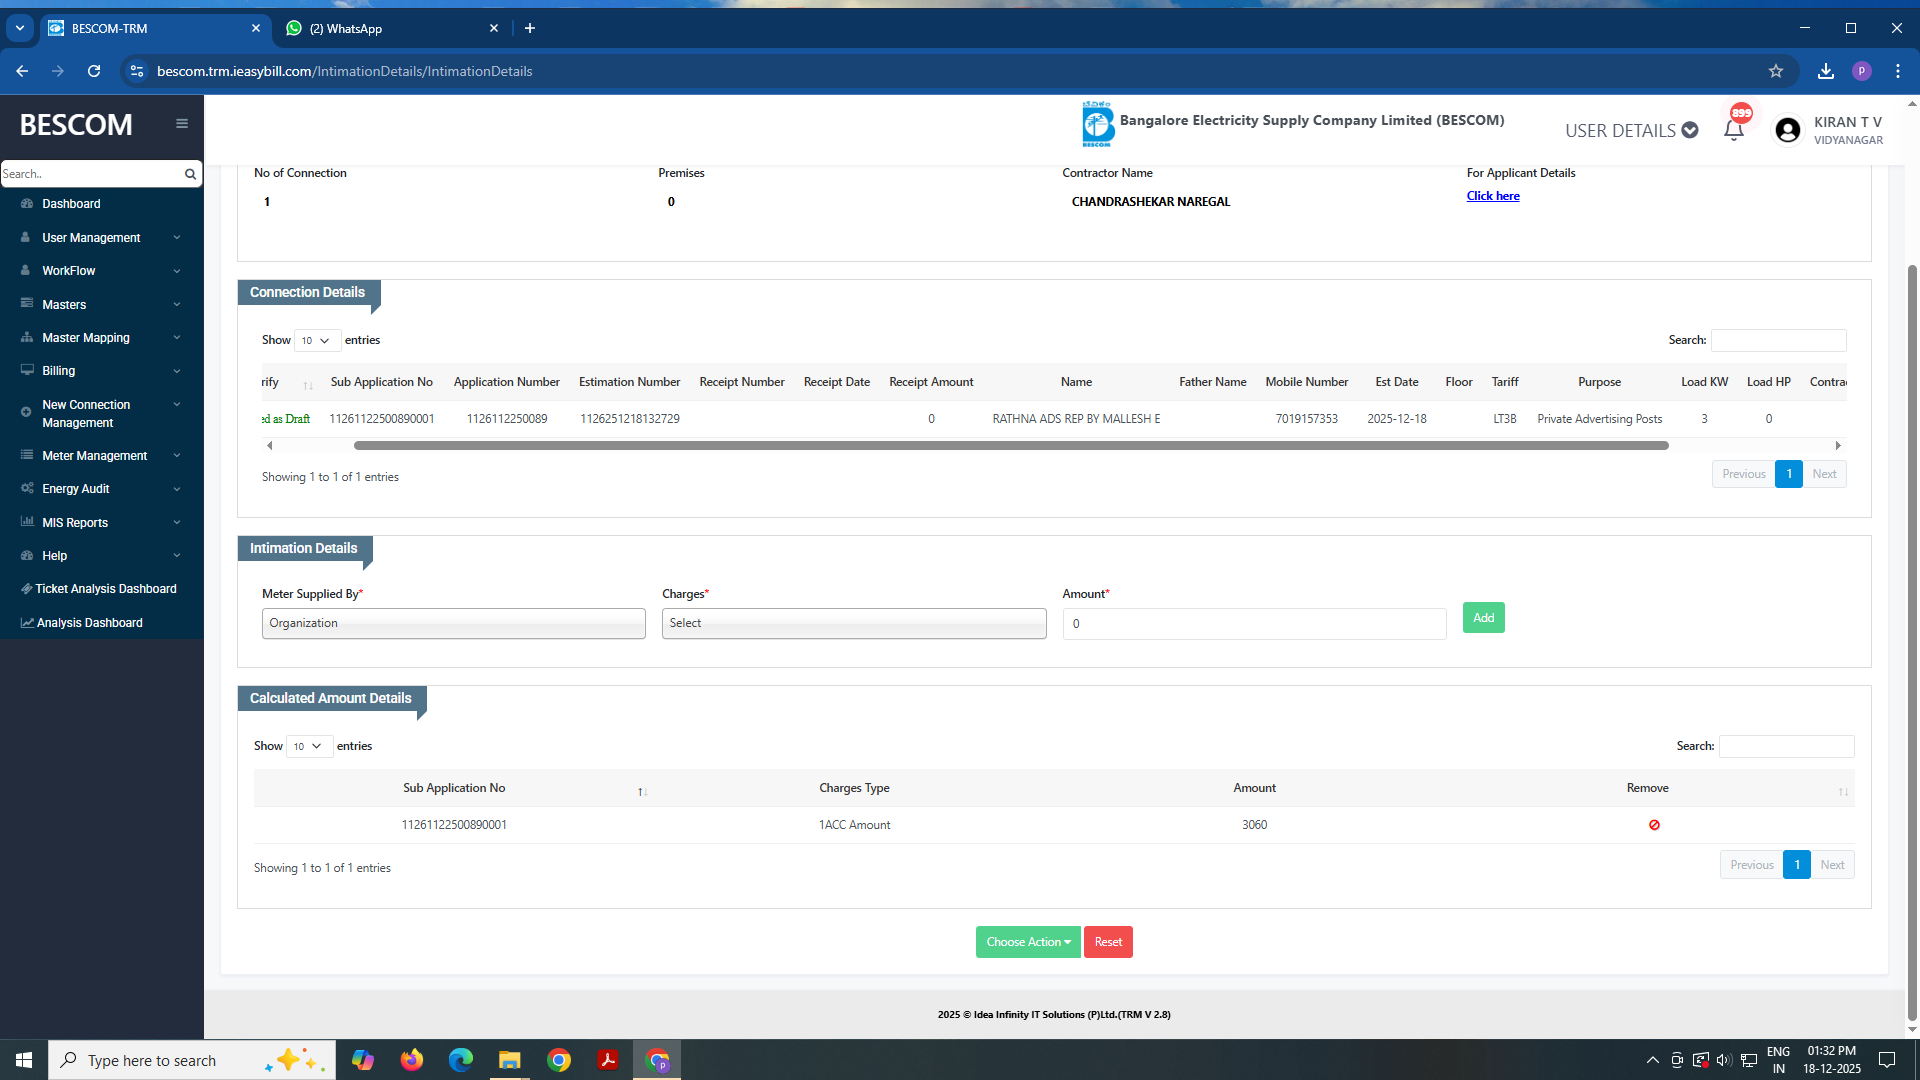Reload the page with the refresh icon

click(94, 71)
